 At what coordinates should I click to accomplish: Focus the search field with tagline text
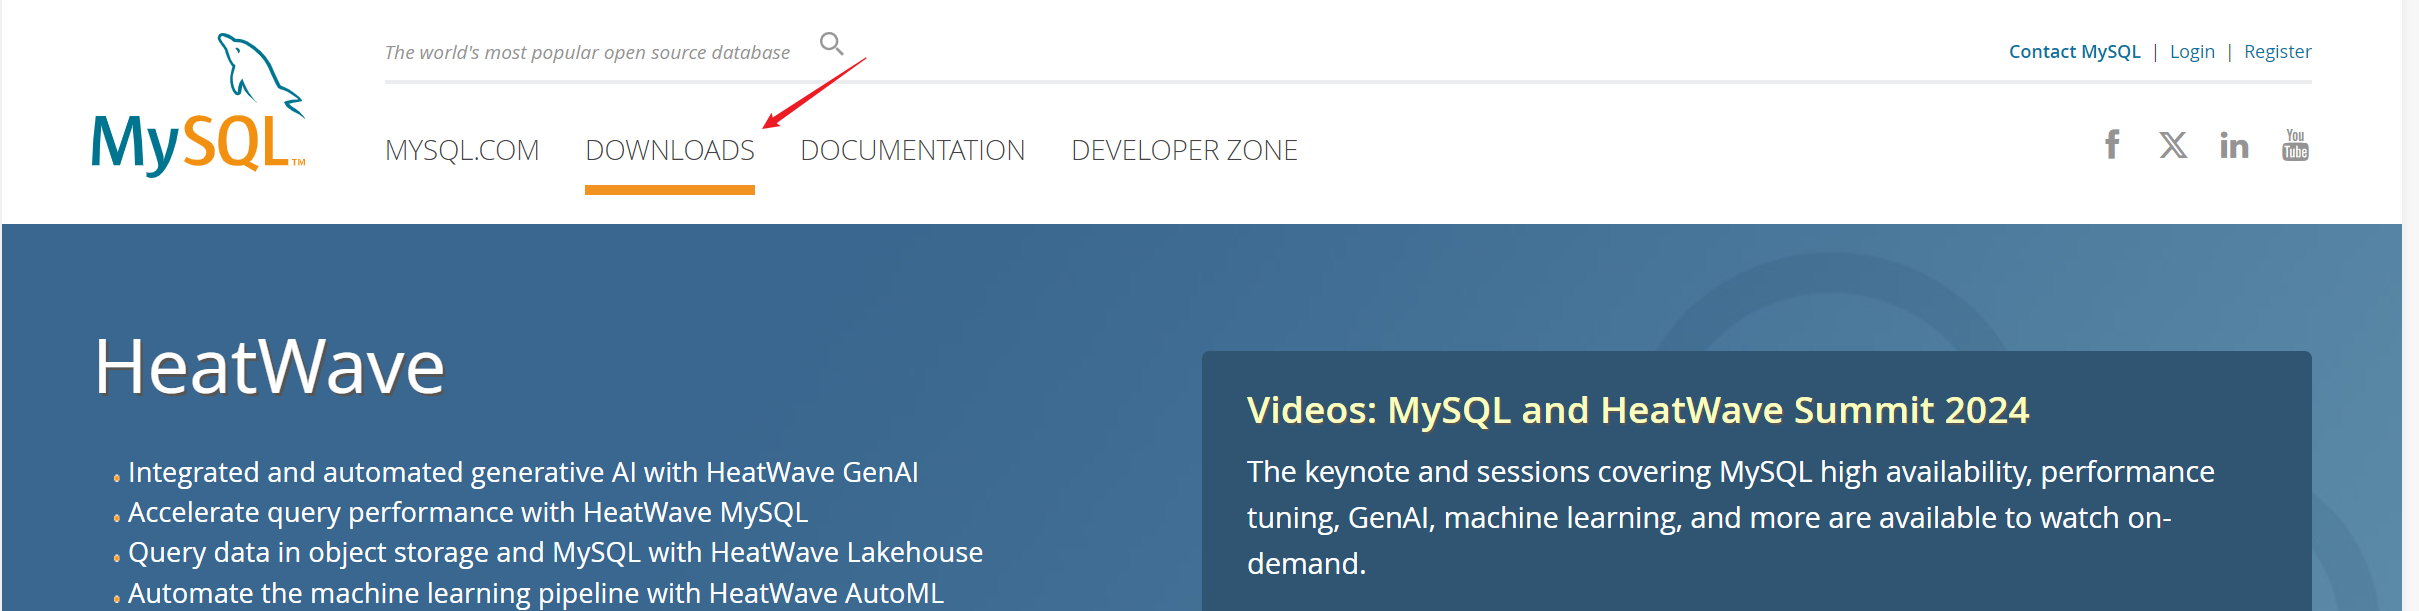point(587,52)
